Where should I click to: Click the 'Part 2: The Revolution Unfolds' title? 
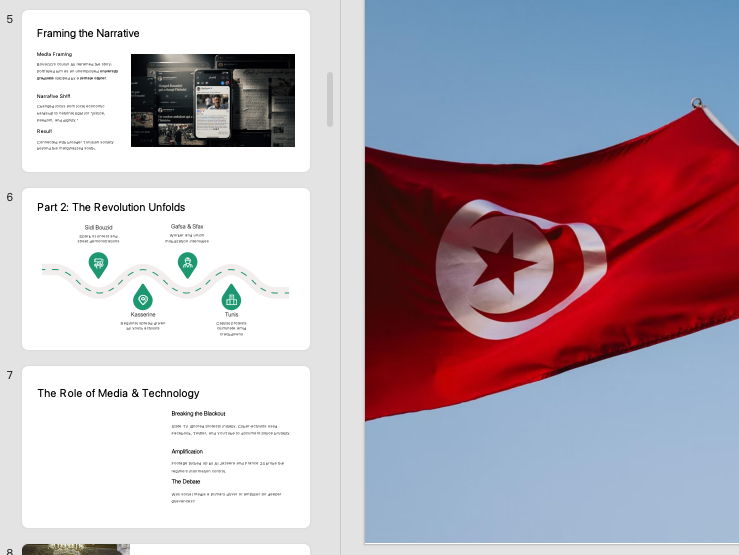click(111, 207)
